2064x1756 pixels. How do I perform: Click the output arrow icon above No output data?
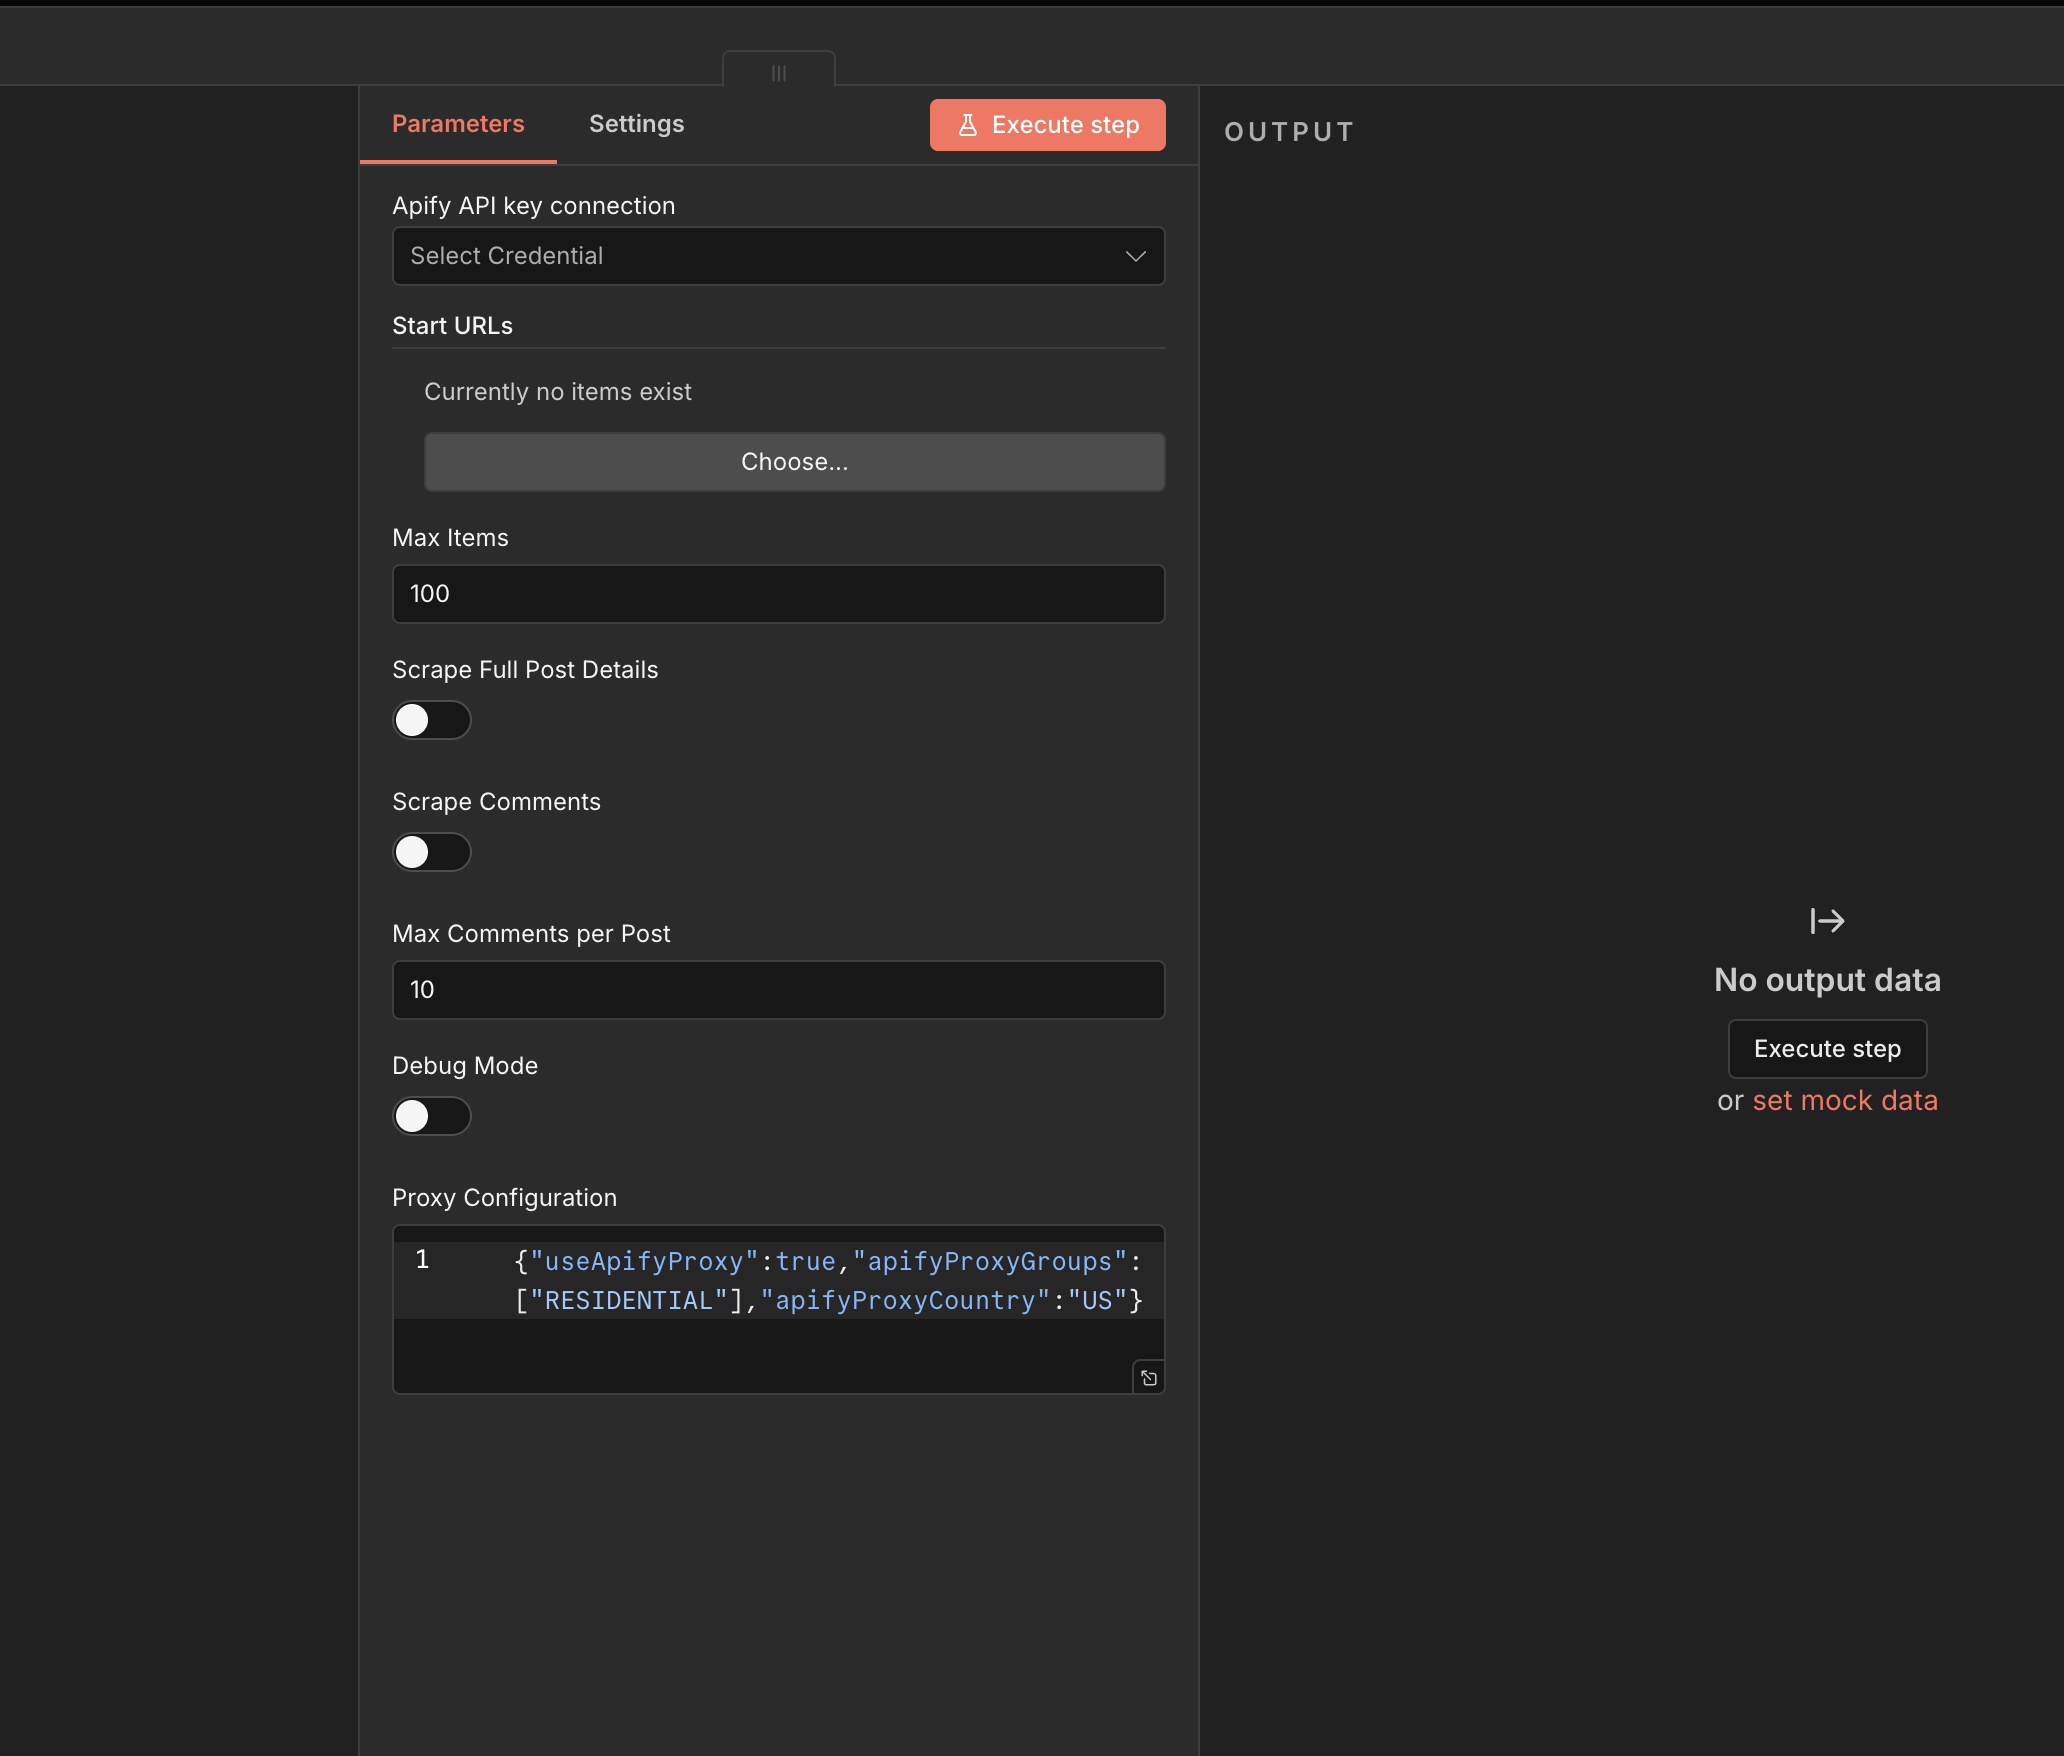click(1827, 921)
